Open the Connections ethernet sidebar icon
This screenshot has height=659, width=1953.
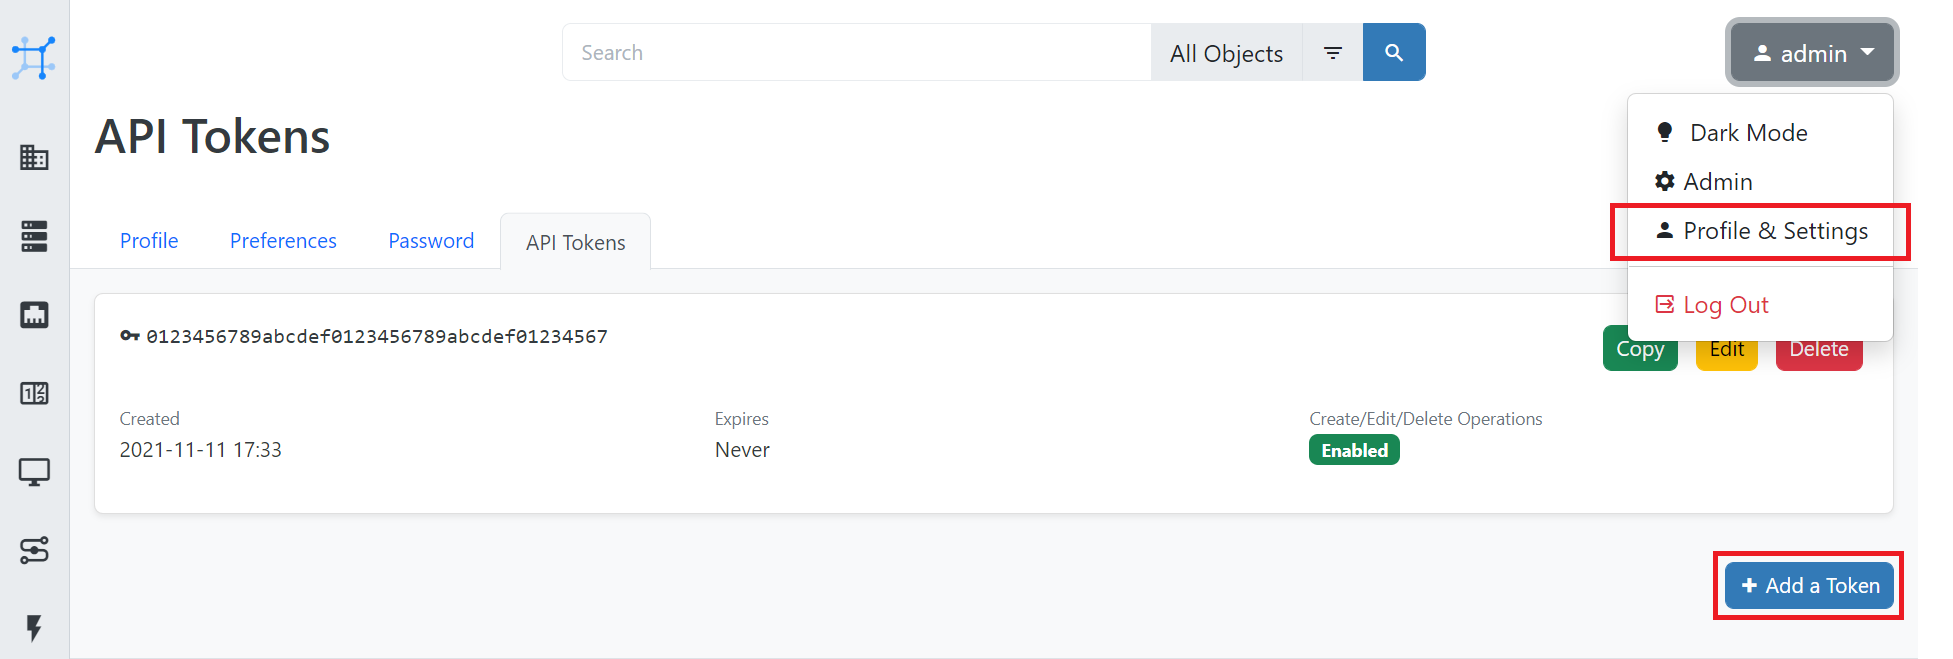34,315
